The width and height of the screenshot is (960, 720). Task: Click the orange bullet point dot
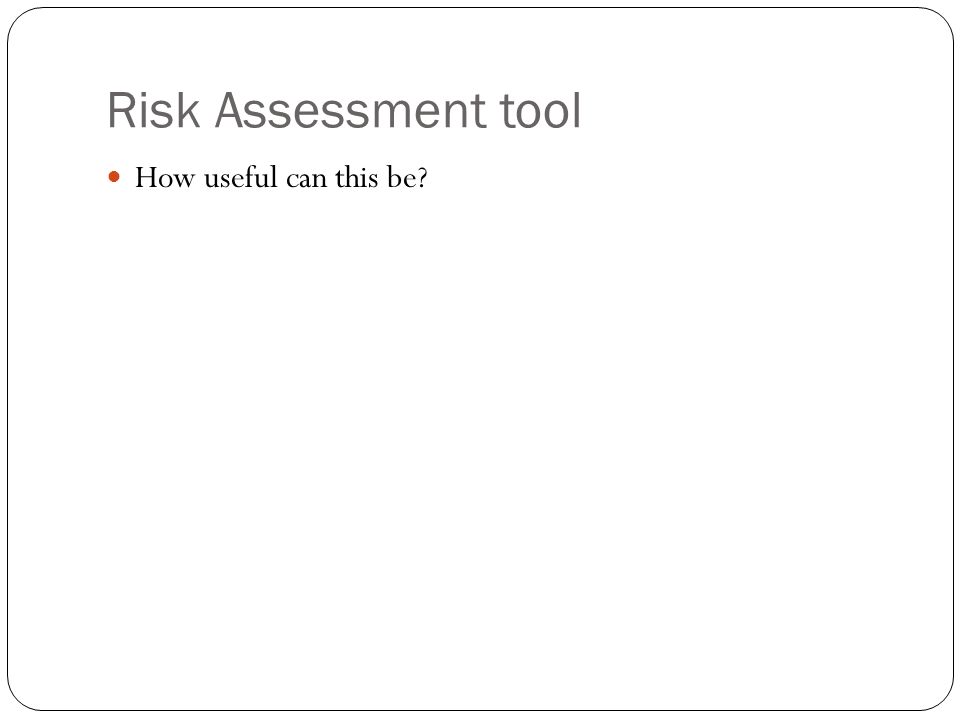pyautogui.click(x=114, y=177)
